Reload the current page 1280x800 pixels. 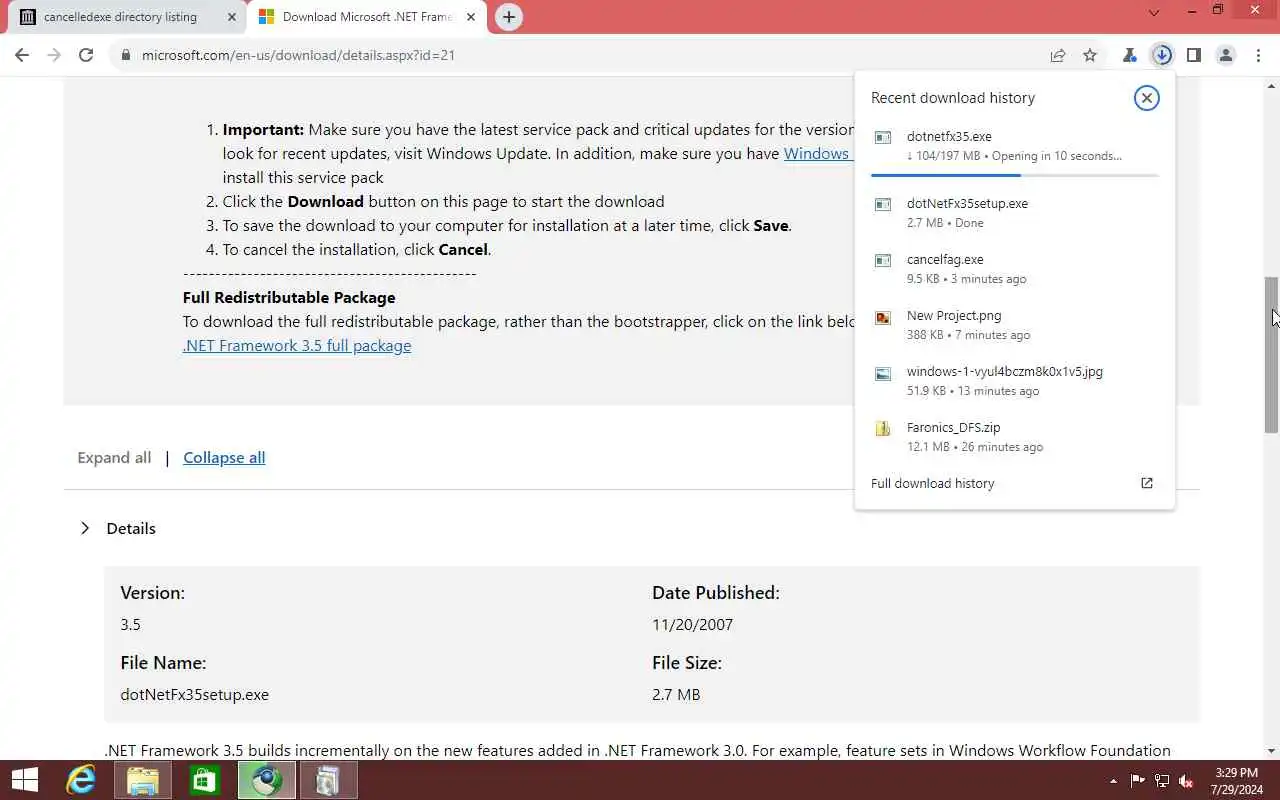pyautogui.click(x=86, y=55)
